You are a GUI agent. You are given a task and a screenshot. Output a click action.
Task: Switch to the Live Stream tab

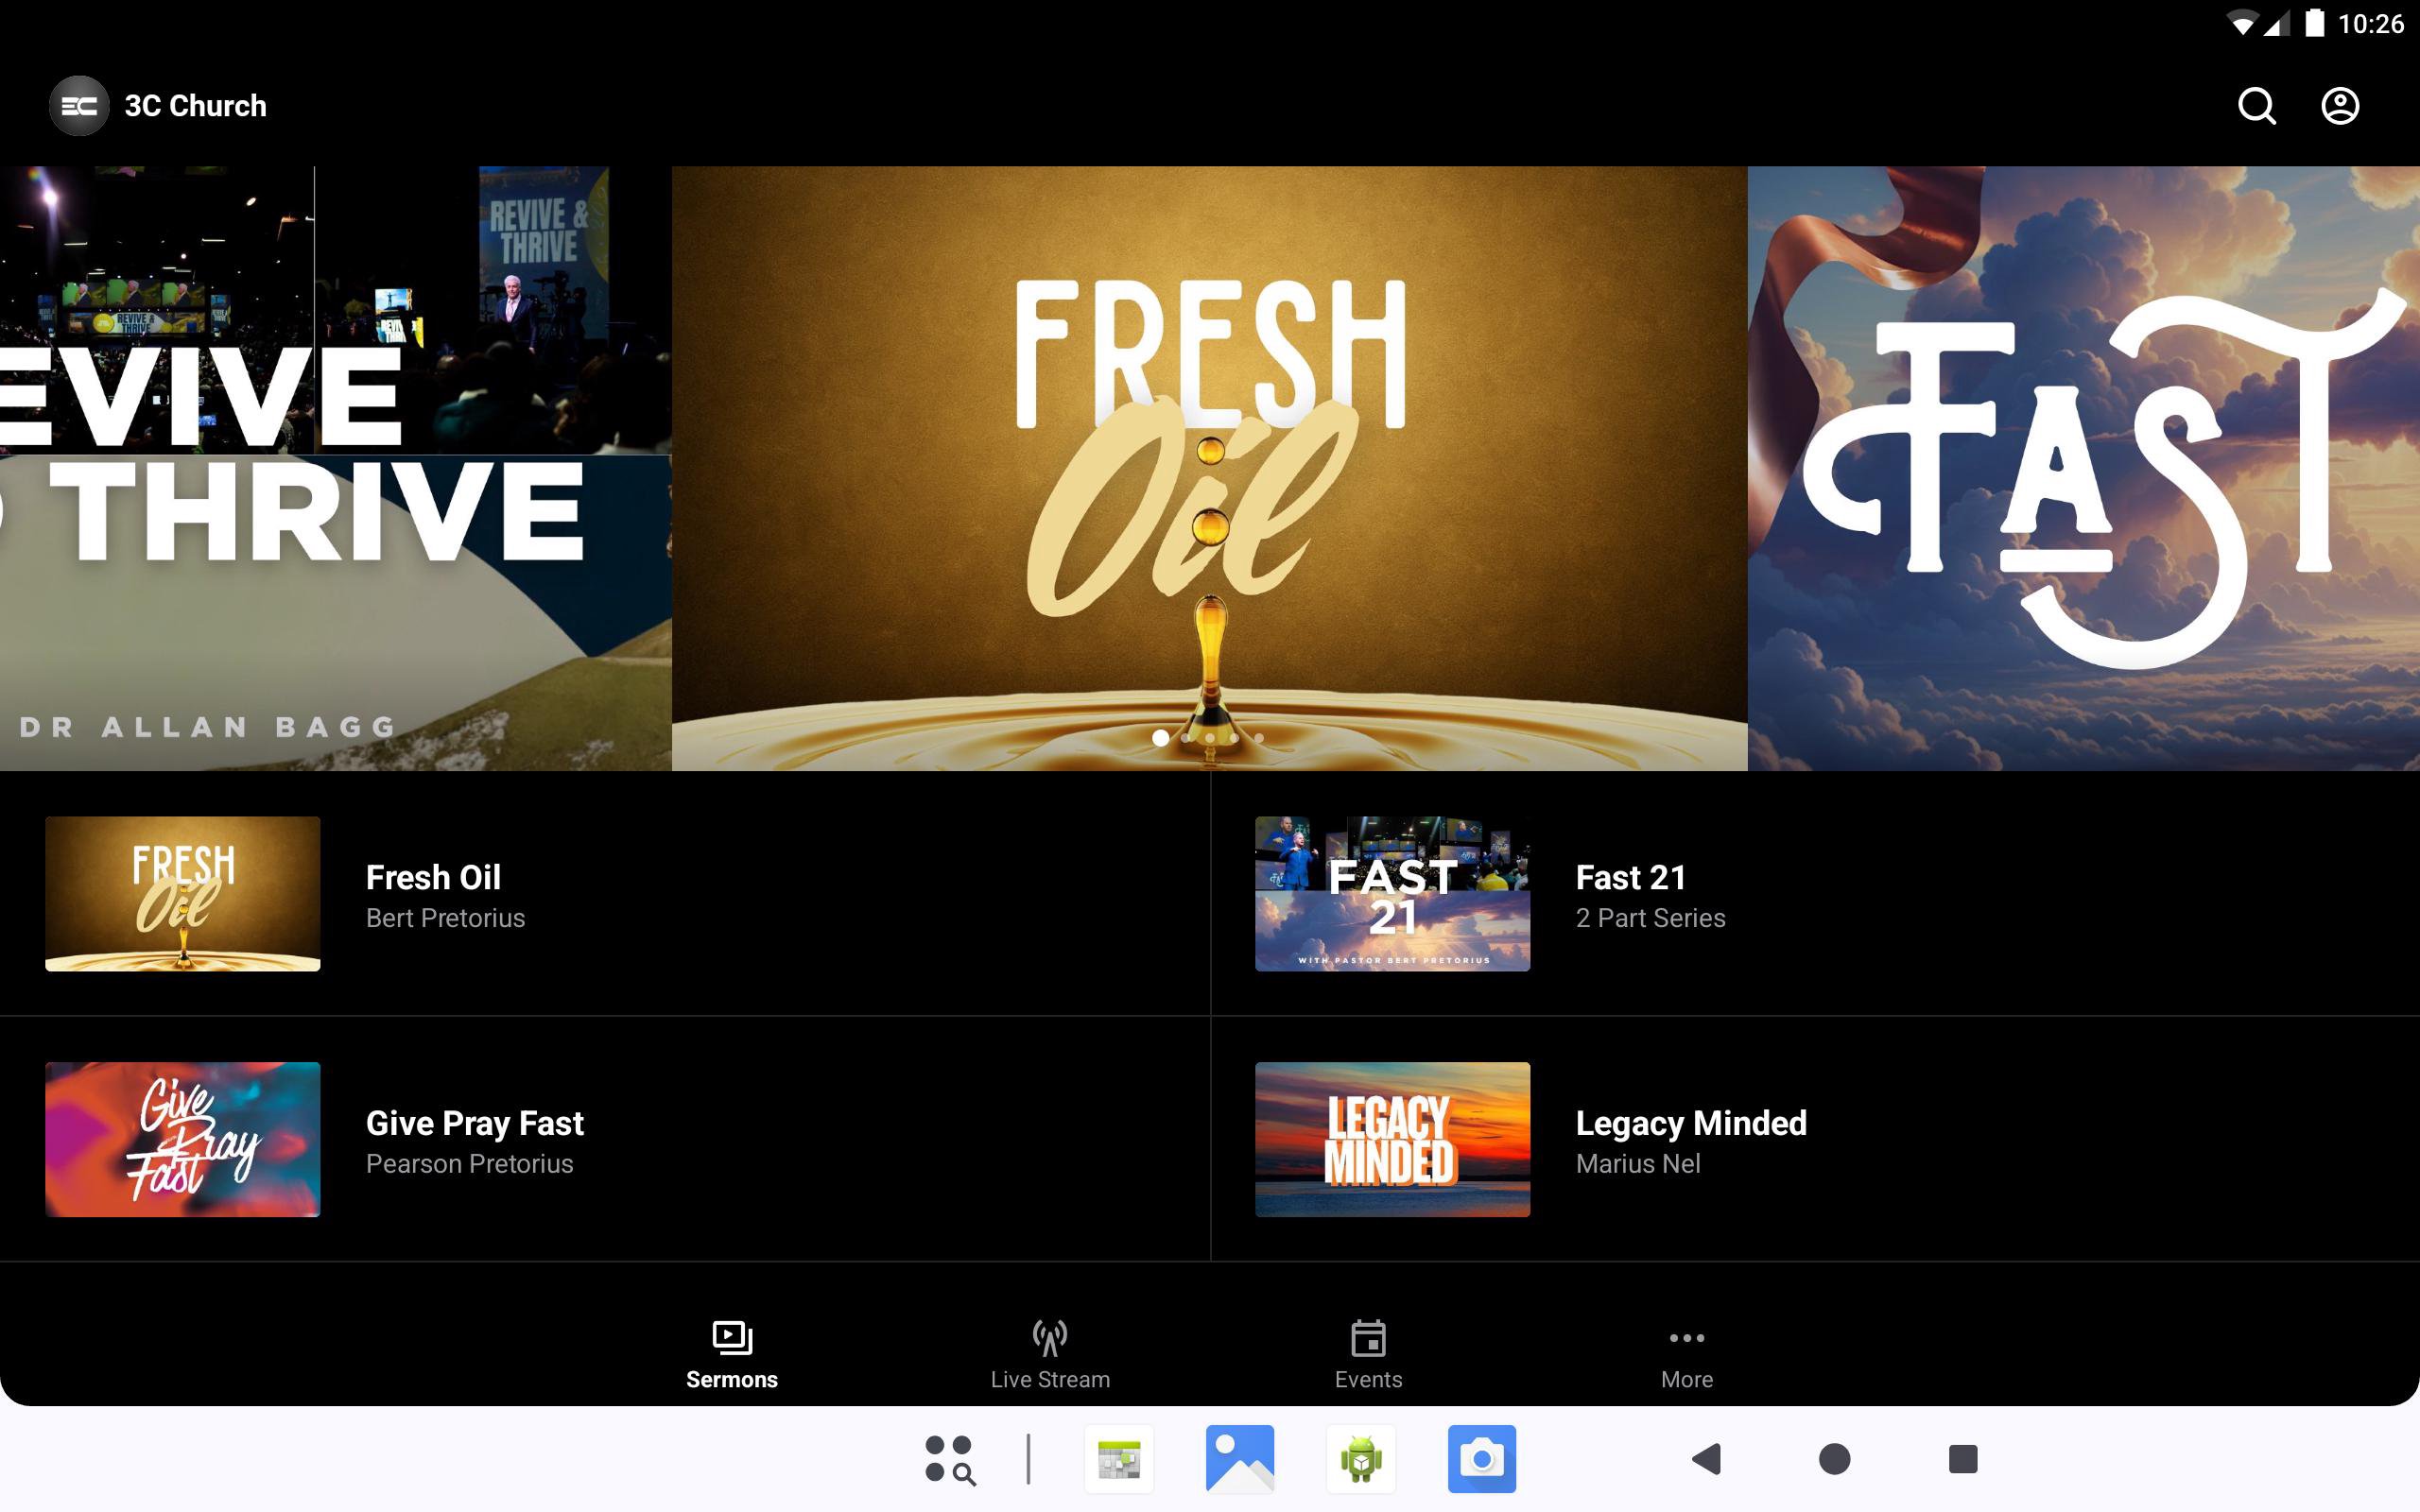pos(1049,1354)
